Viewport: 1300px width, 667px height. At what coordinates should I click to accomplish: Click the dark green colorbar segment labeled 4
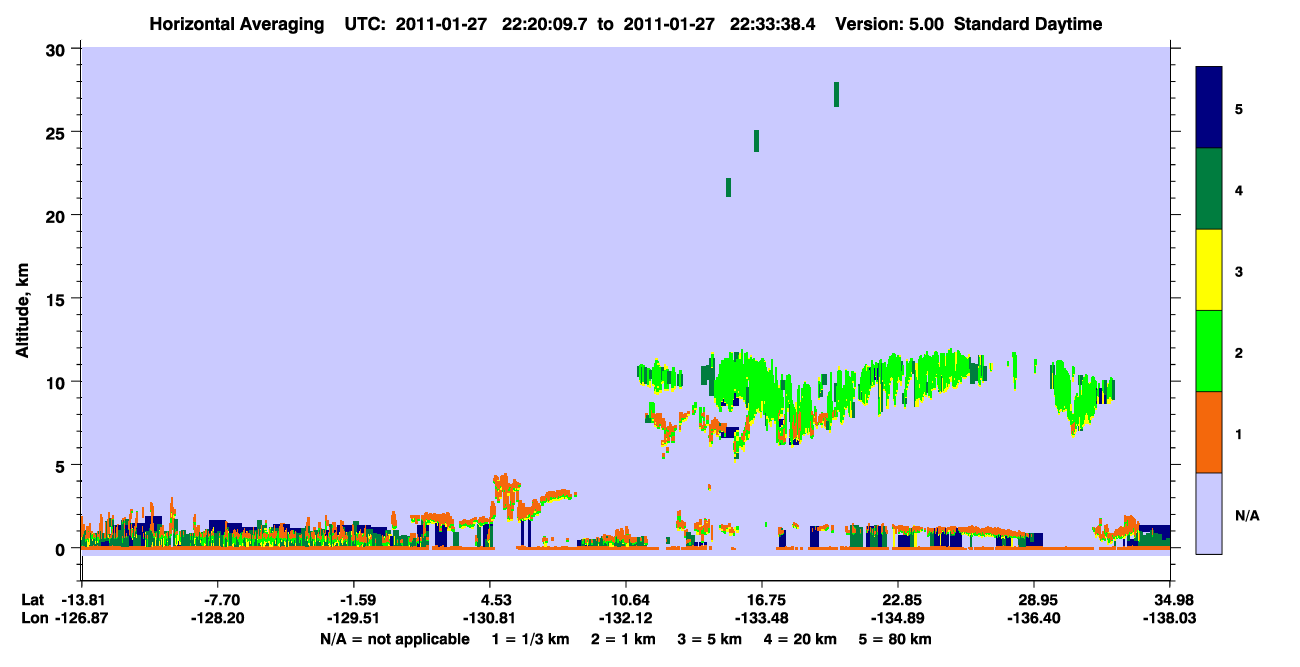(1209, 189)
